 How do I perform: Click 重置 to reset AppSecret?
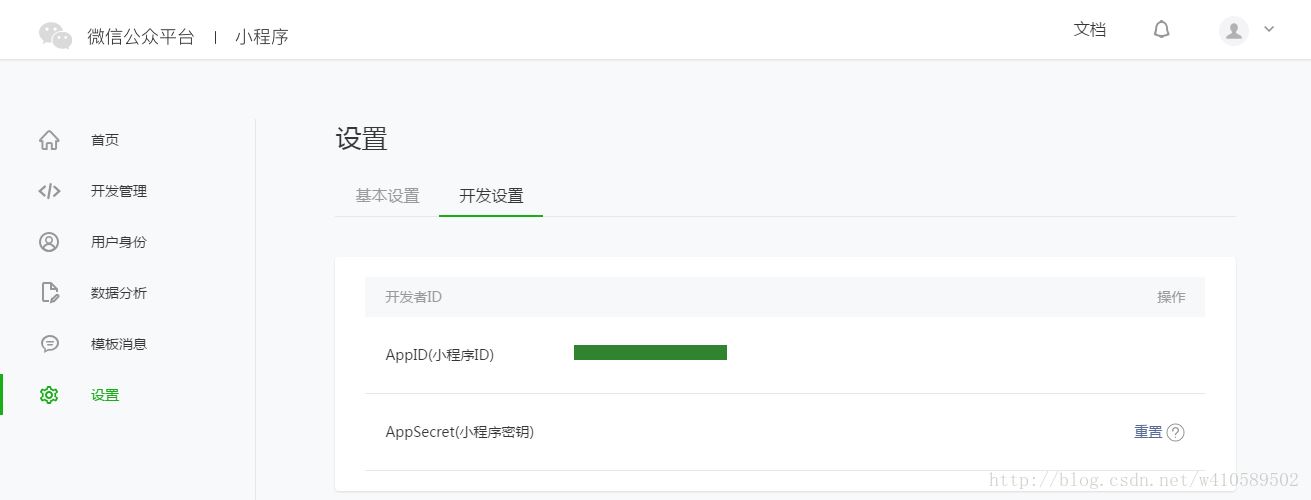point(1148,432)
